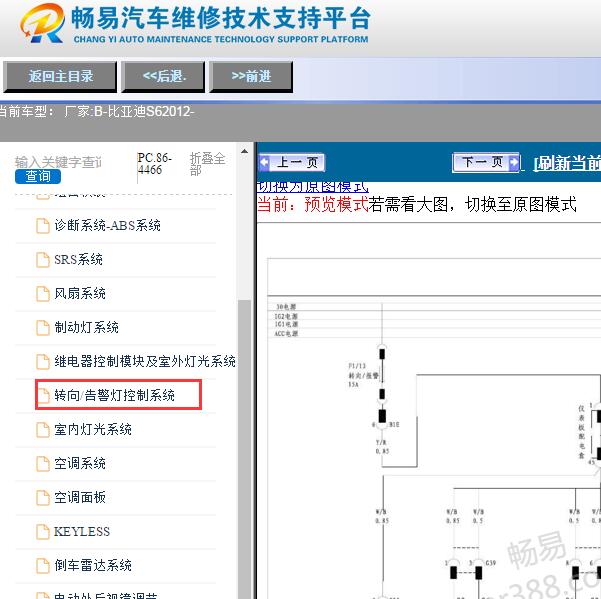The width and height of the screenshot is (601, 599).
Task: Click the sidebar scrollbar up arrow
Action: (244, 151)
